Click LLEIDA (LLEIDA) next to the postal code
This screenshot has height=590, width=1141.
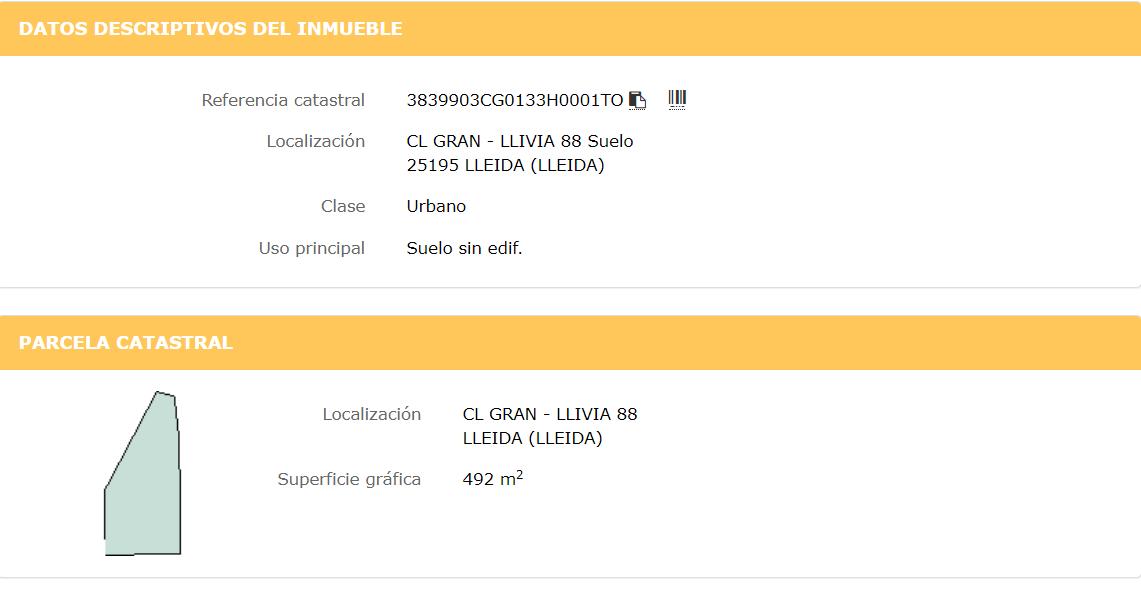(535, 165)
